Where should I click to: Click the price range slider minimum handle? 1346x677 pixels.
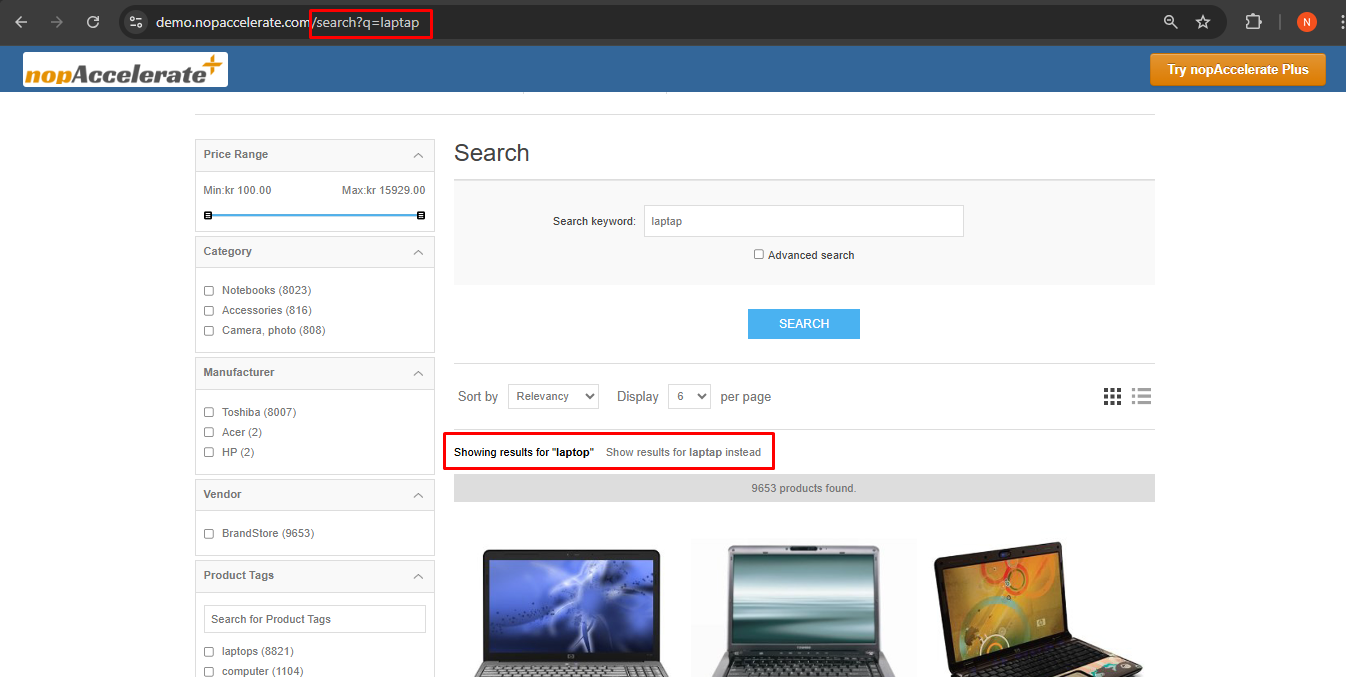coord(208,215)
